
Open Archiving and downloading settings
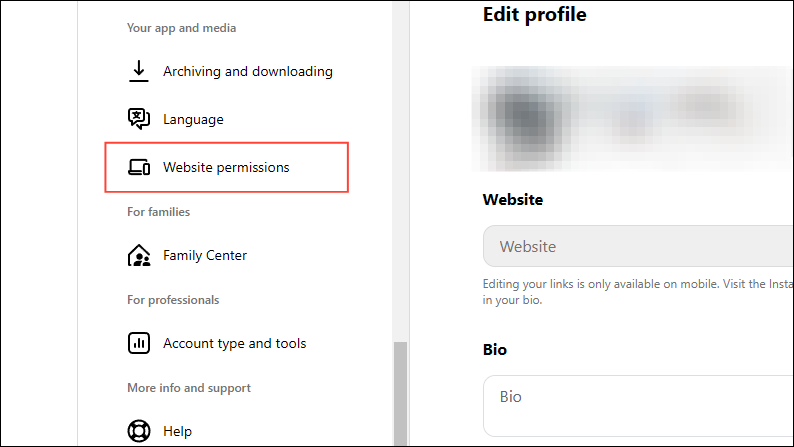(248, 71)
